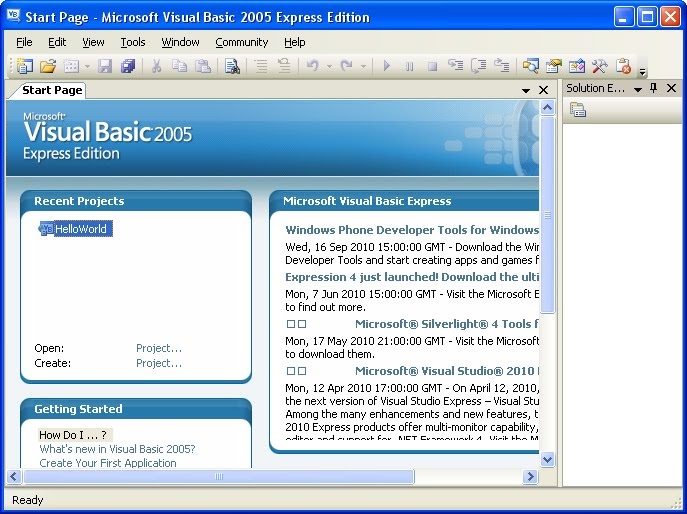The image size is (687, 514).
Task: Click the New Project toolbar icon
Action: (x=25, y=66)
